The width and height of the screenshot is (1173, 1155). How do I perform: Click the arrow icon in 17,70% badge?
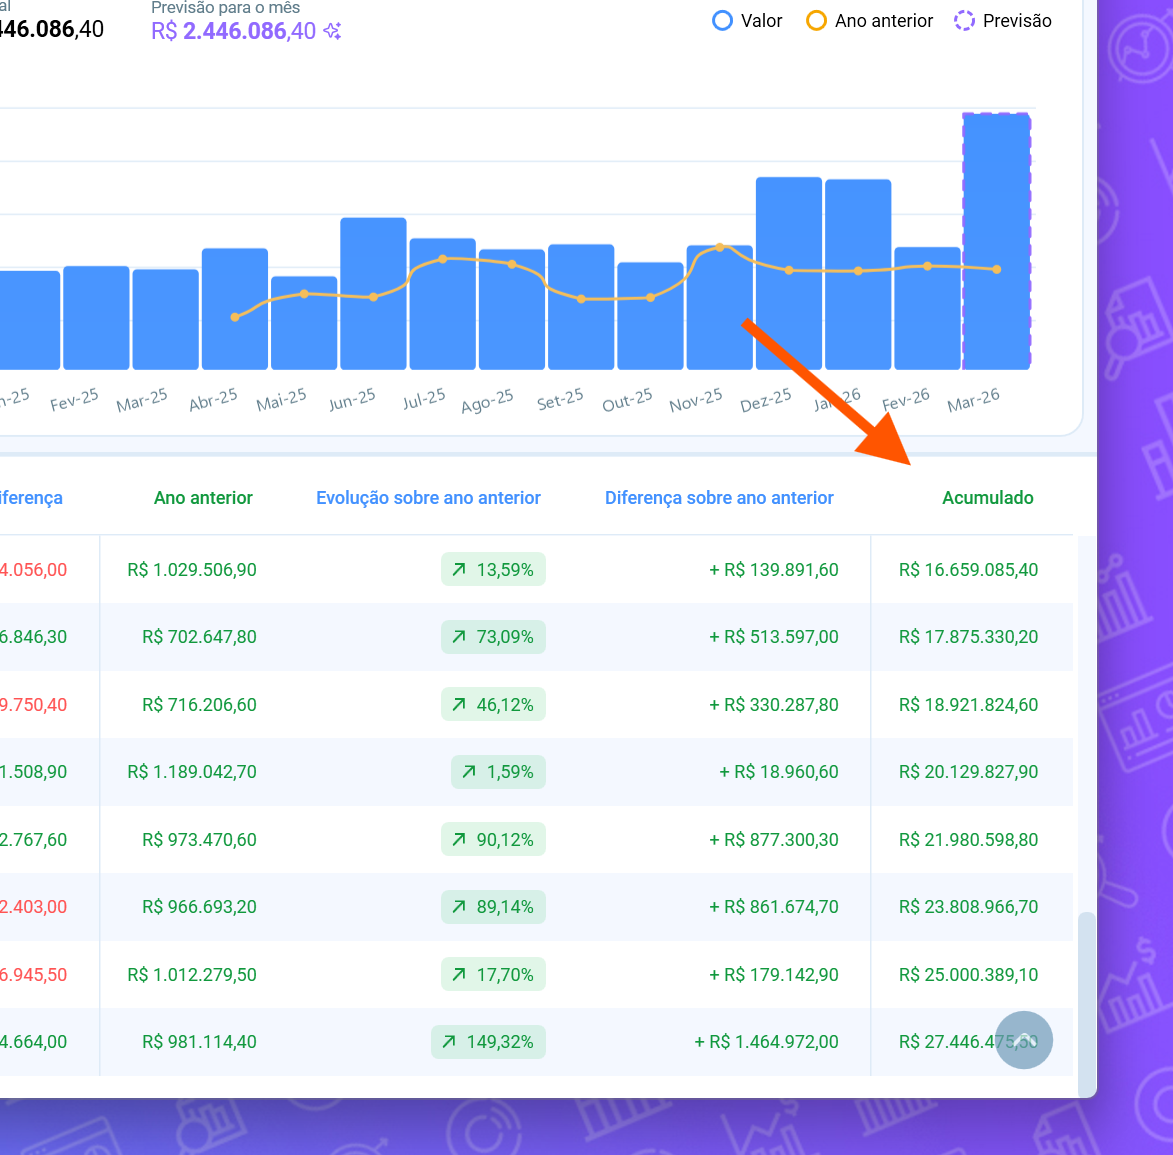459,975
